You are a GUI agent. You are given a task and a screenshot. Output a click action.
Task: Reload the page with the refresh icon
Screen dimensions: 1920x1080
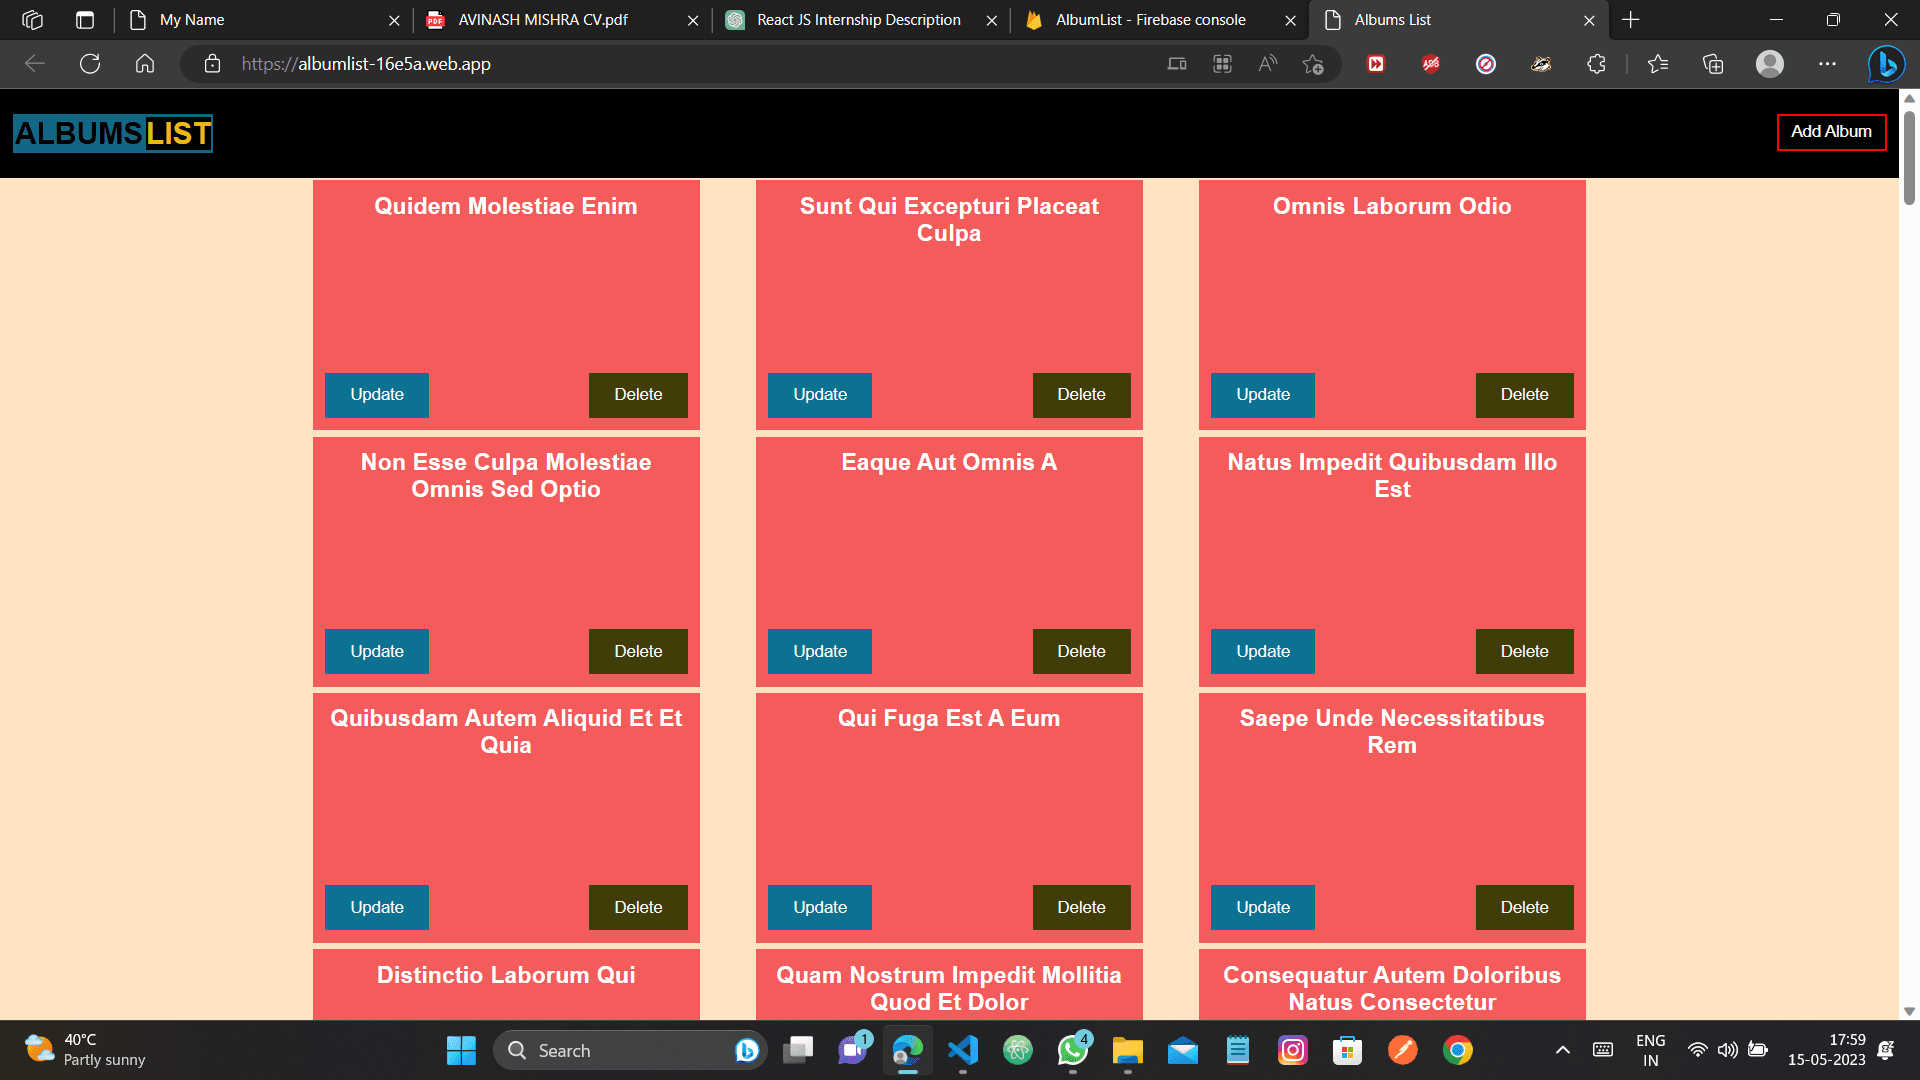[x=90, y=64]
